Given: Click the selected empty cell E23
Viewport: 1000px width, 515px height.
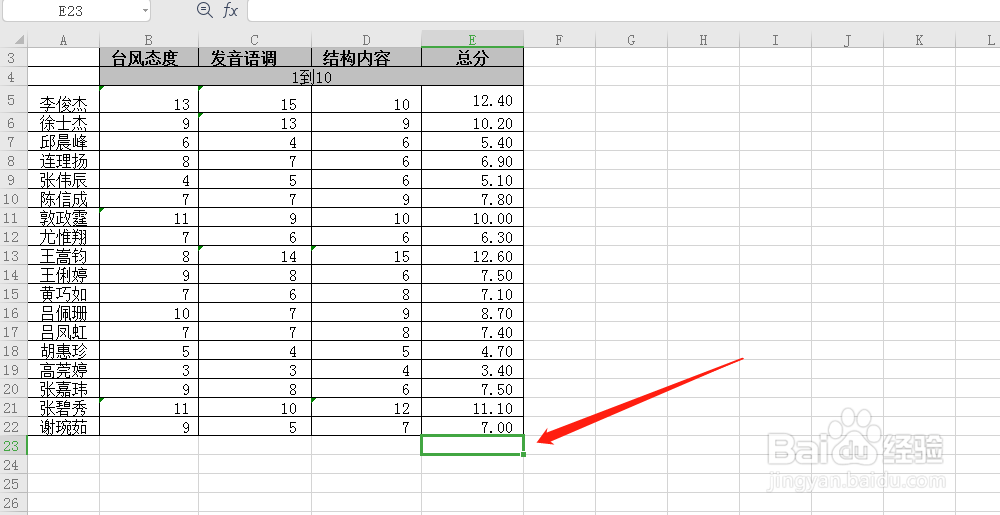Looking at the screenshot, I should tap(473, 445).
